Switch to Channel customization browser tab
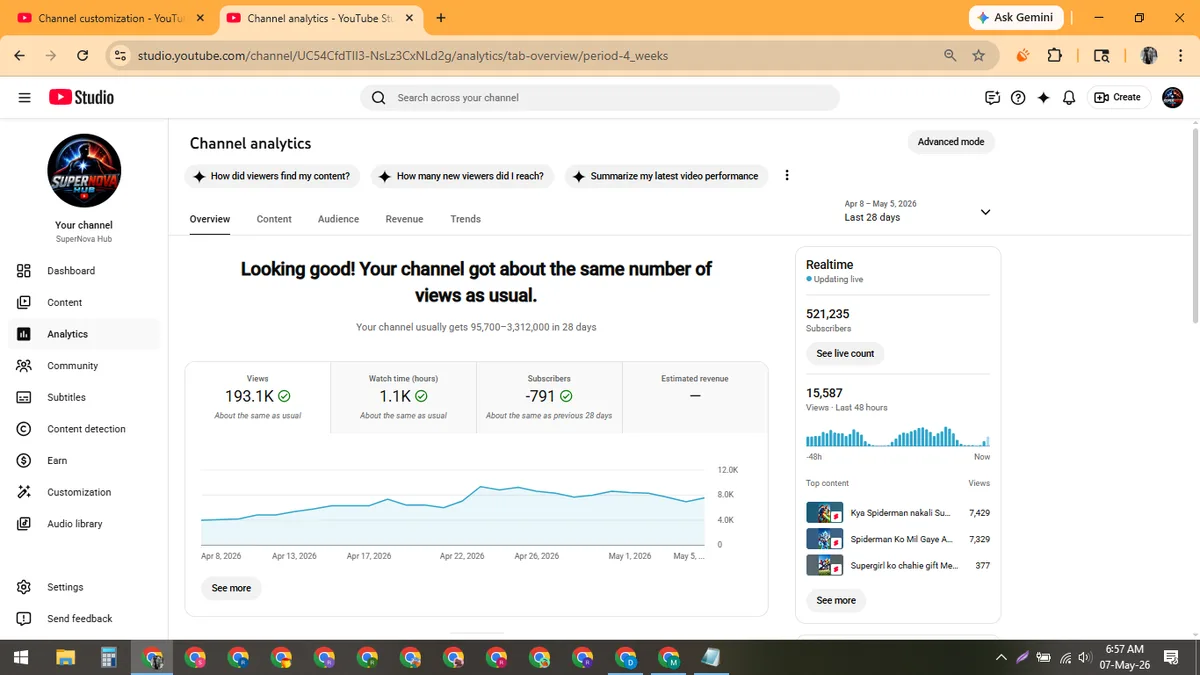1200x675 pixels. click(110, 18)
